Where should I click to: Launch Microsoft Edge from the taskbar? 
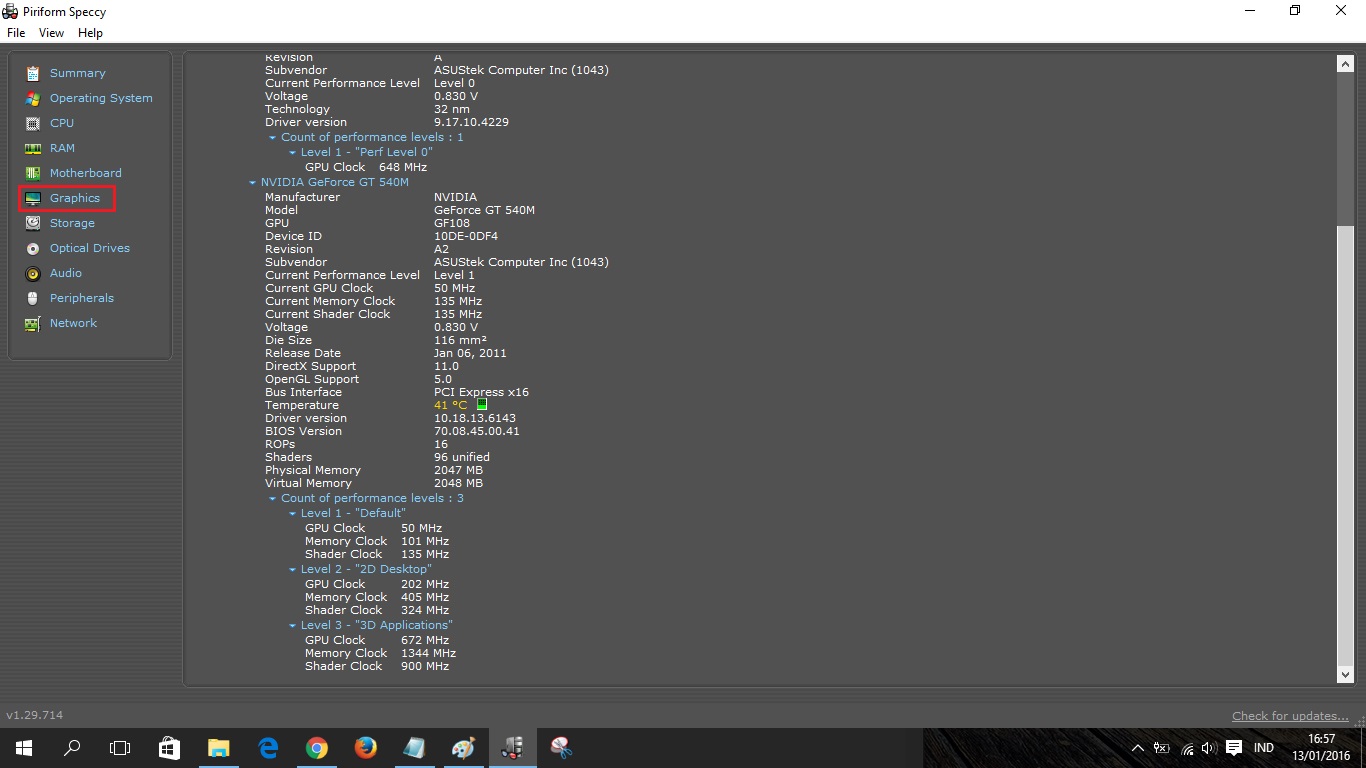(267, 748)
